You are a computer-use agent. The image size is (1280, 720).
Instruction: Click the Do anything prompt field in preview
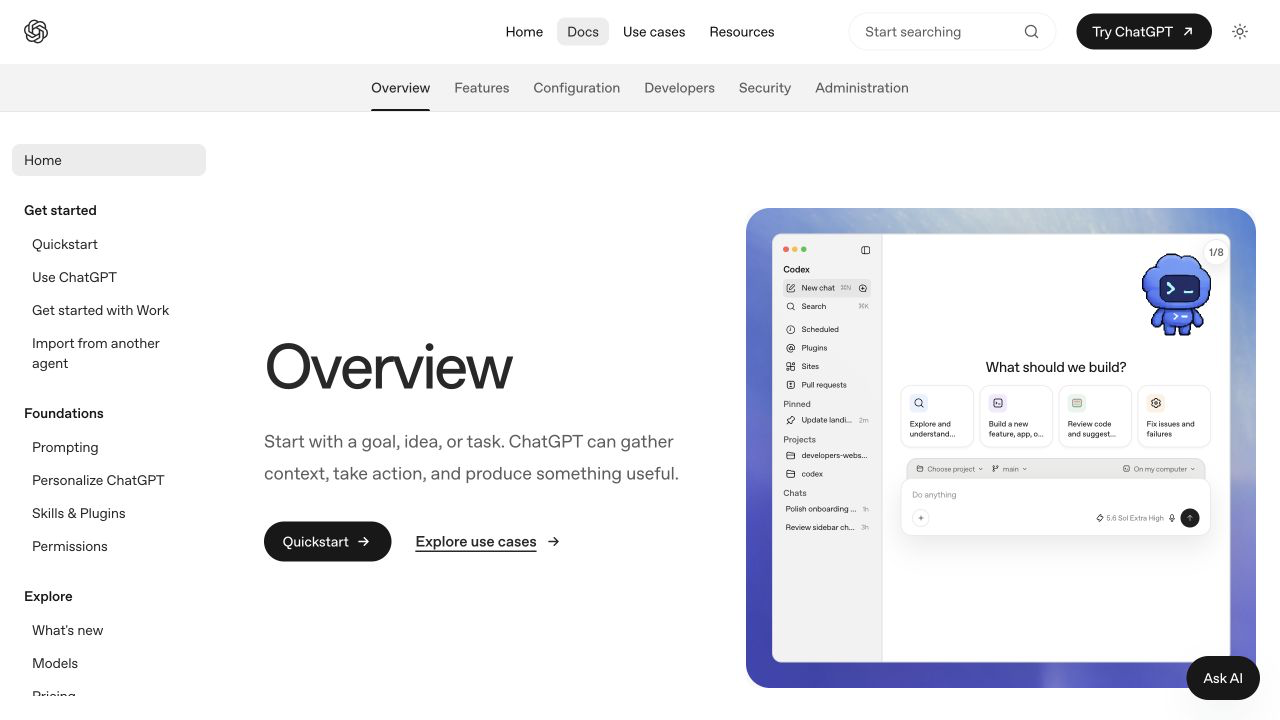click(x=1055, y=495)
